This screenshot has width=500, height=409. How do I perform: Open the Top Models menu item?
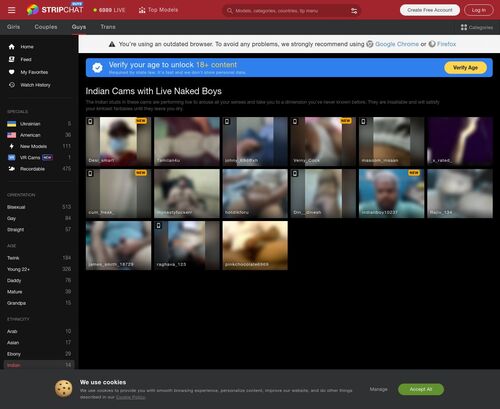tap(158, 10)
